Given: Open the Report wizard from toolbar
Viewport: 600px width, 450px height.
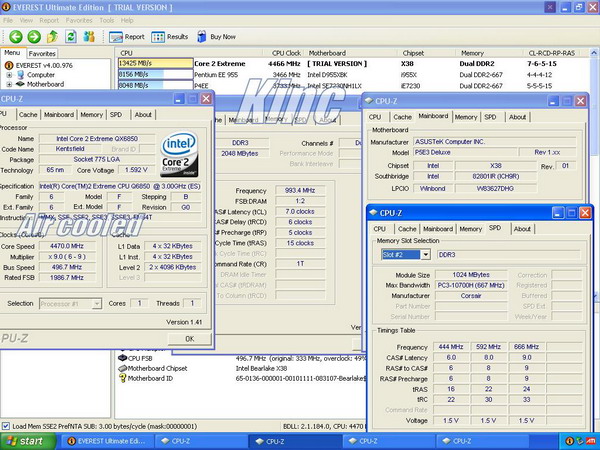Looking at the screenshot, I should pos(126,36).
